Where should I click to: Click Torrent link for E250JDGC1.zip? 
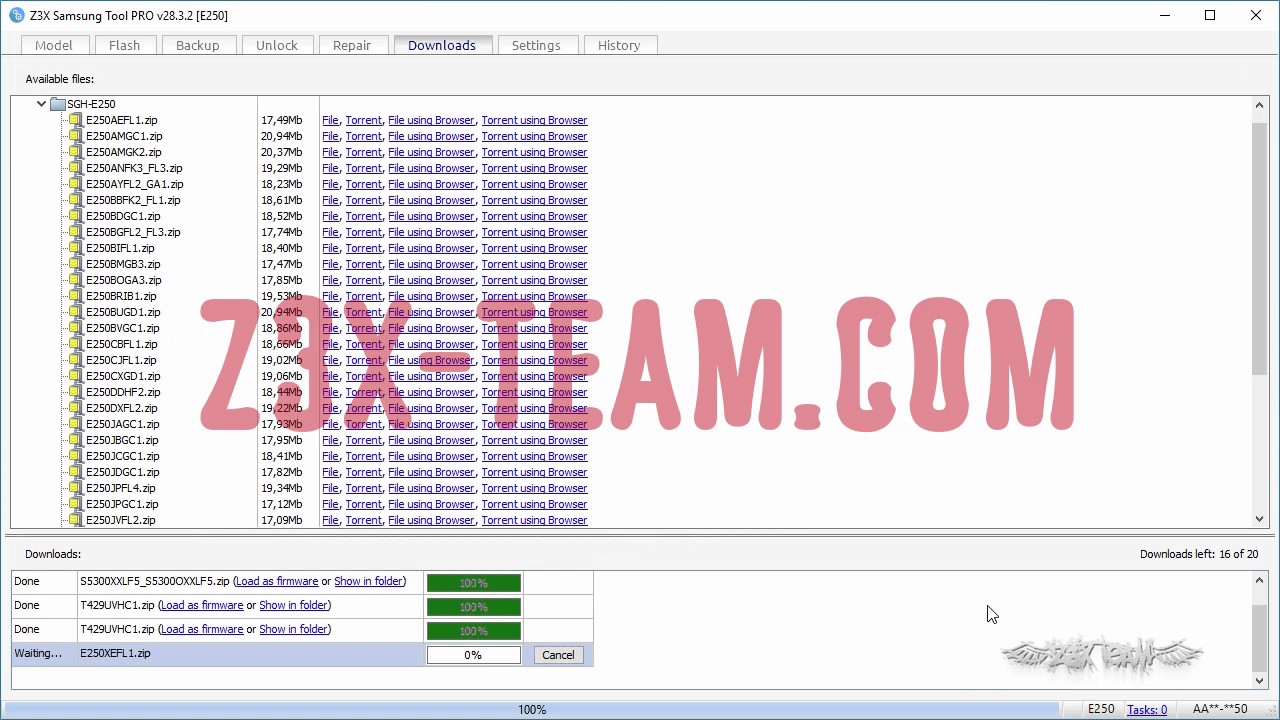point(363,472)
